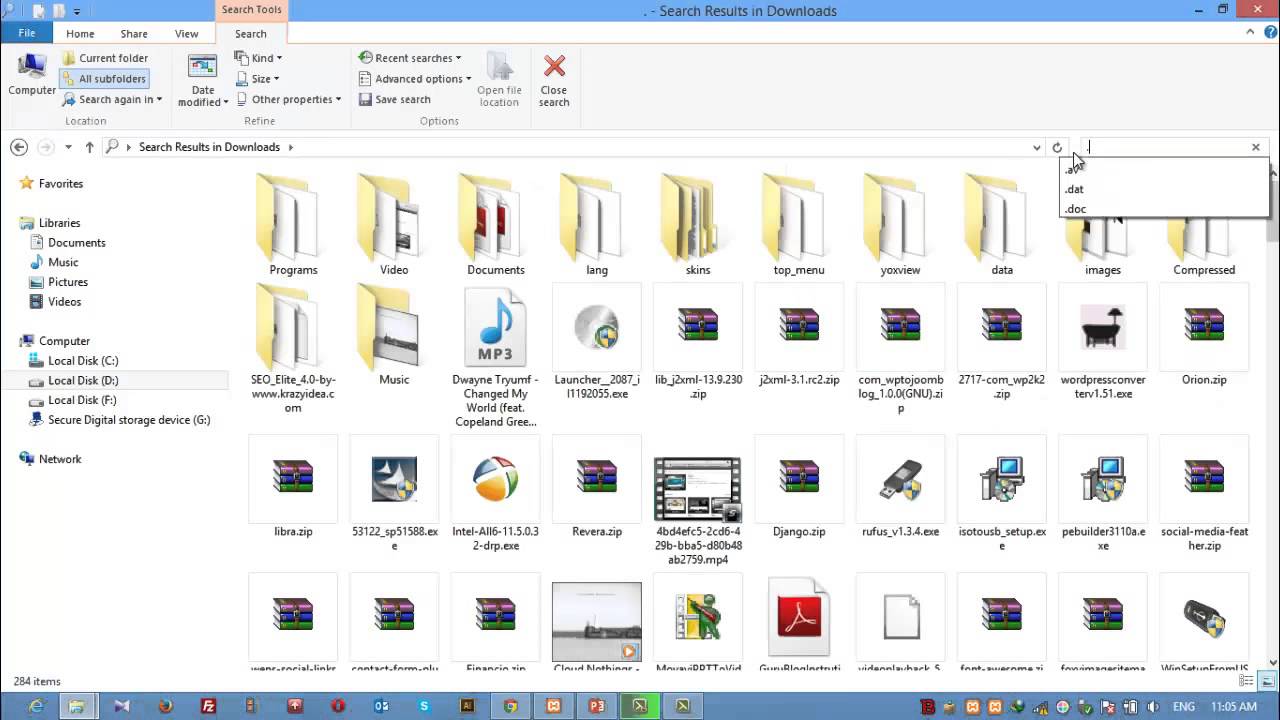Select Orion.zip archive icon
1280x720 pixels.
point(1204,325)
